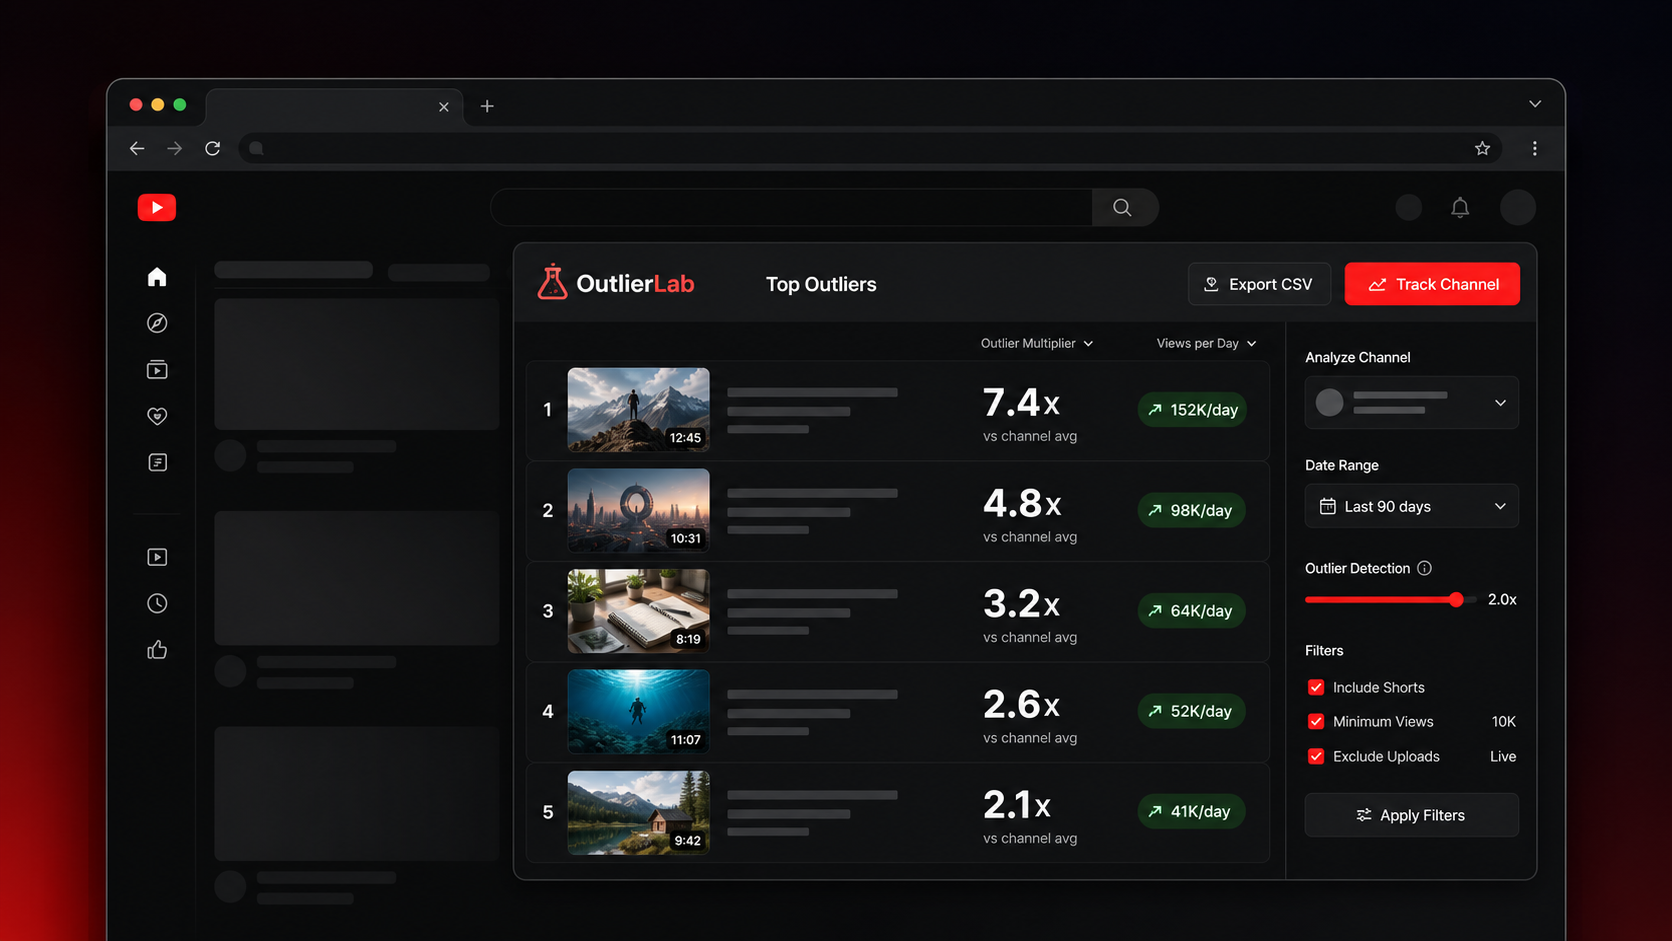Image resolution: width=1672 pixels, height=941 pixels.
Task: Open the Last 90 days dropdown
Action: (1412, 506)
